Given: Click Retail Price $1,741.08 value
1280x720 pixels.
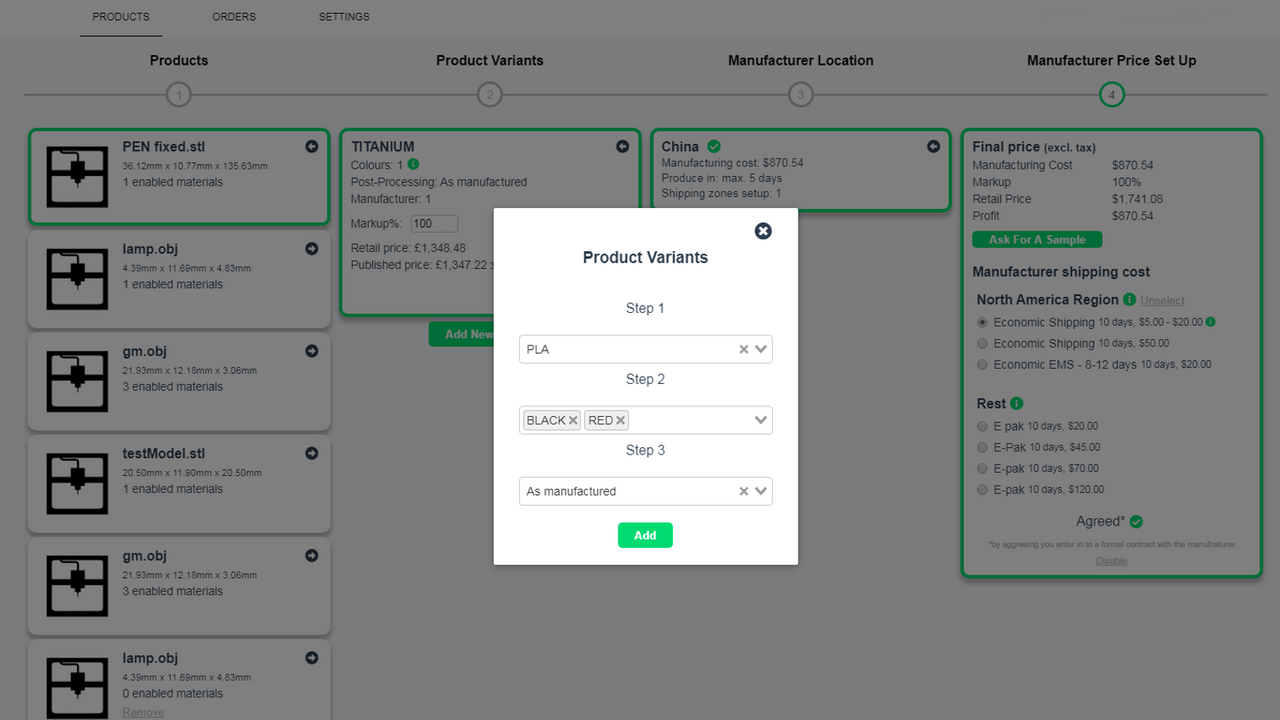Looking at the screenshot, I should [x=1137, y=199].
